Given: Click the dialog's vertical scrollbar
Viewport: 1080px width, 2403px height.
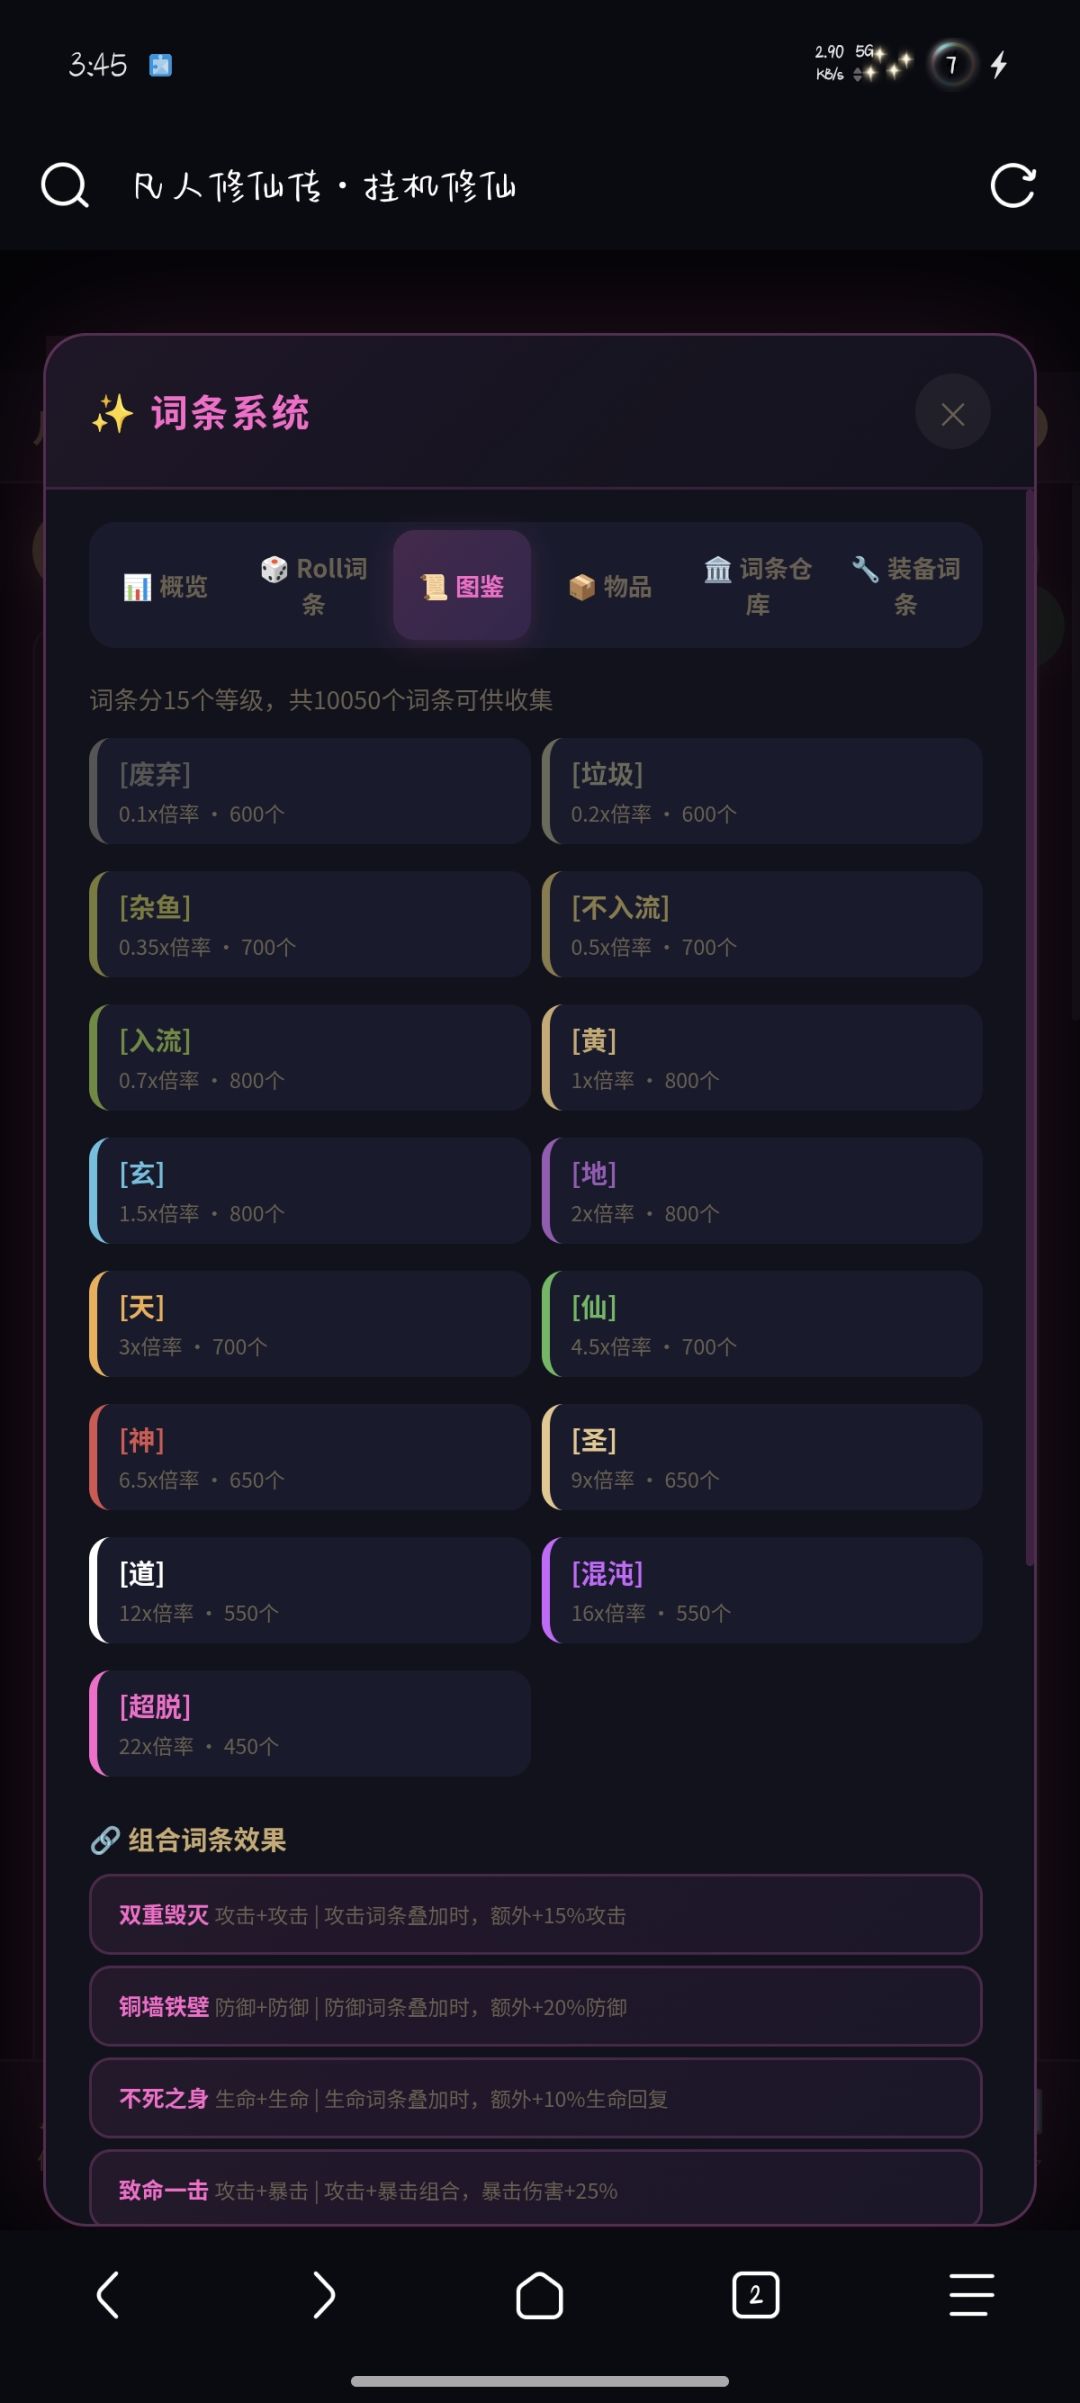Looking at the screenshot, I should click(1029, 1030).
